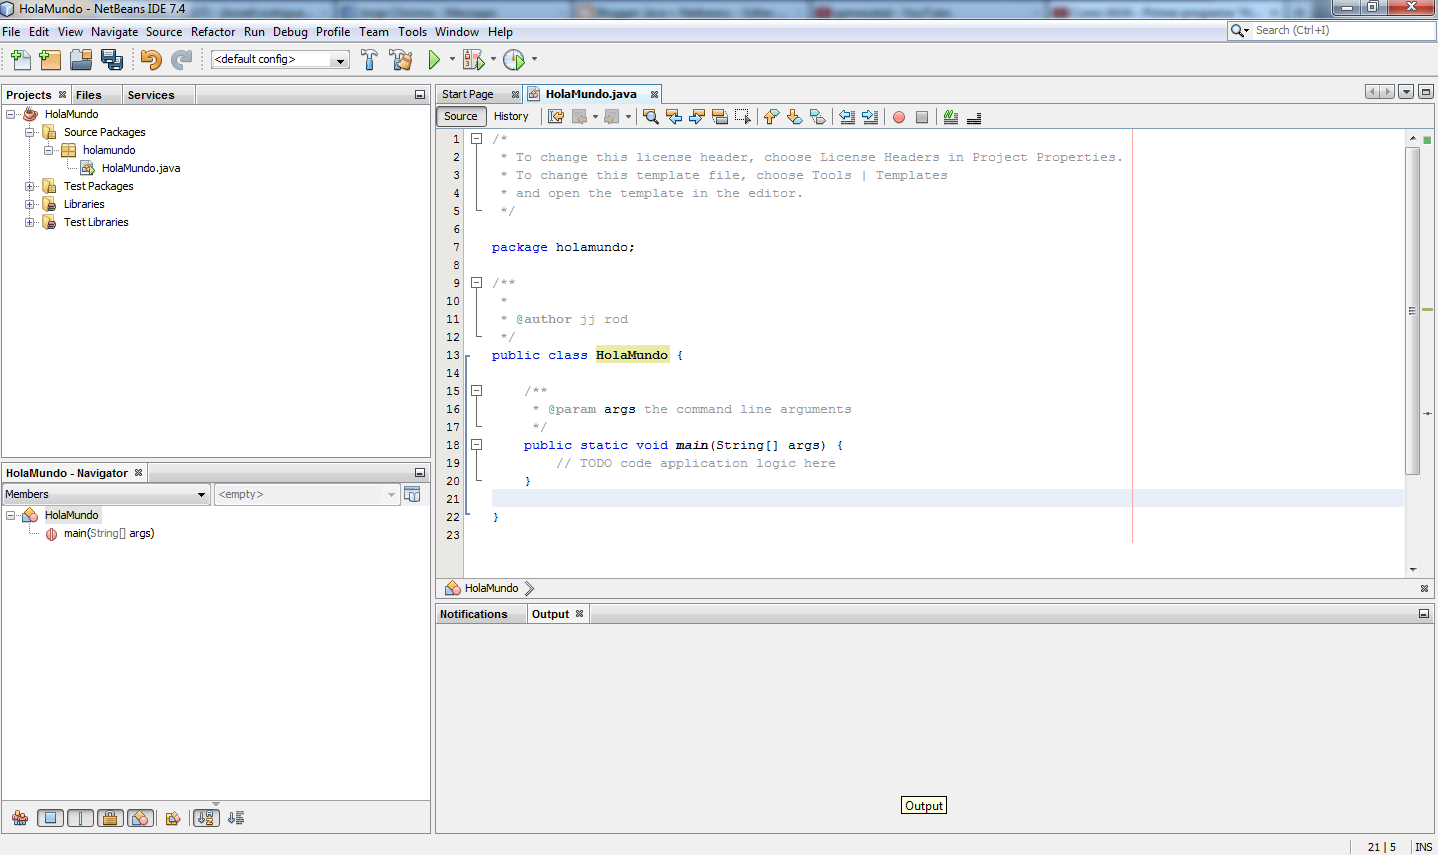Clean and Build the project
1438x855 pixels.
401,59
